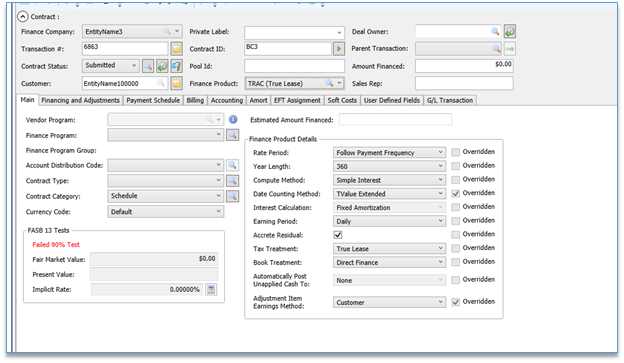Switch to Financing and Adjustments tab
The width and height of the screenshot is (624, 363).
[x=80, y=100]
